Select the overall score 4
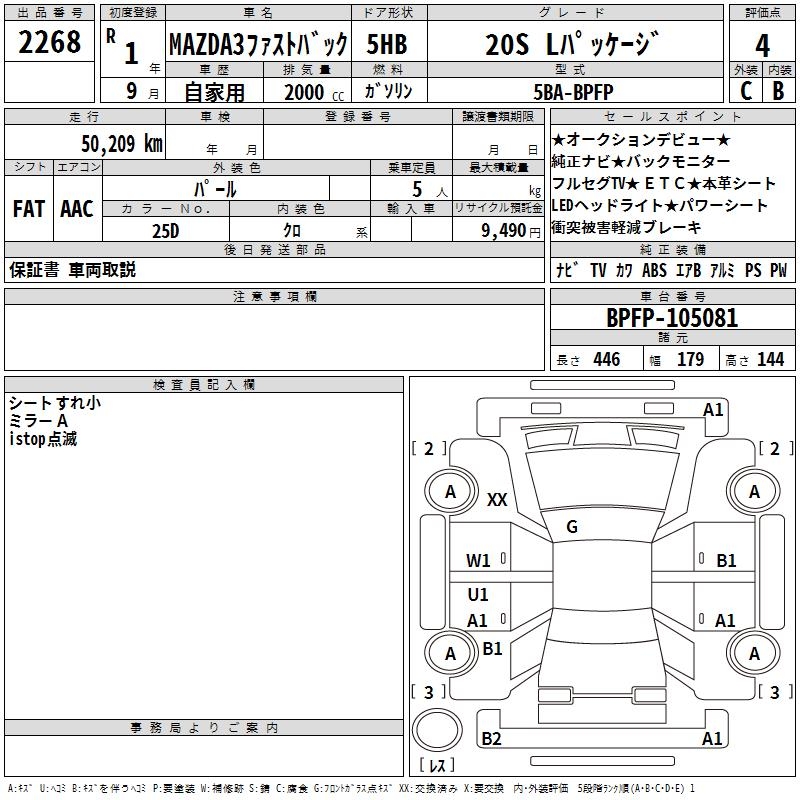Image resolution: width=800 pixels, height=800 pixels. click(x=762, y=45)
